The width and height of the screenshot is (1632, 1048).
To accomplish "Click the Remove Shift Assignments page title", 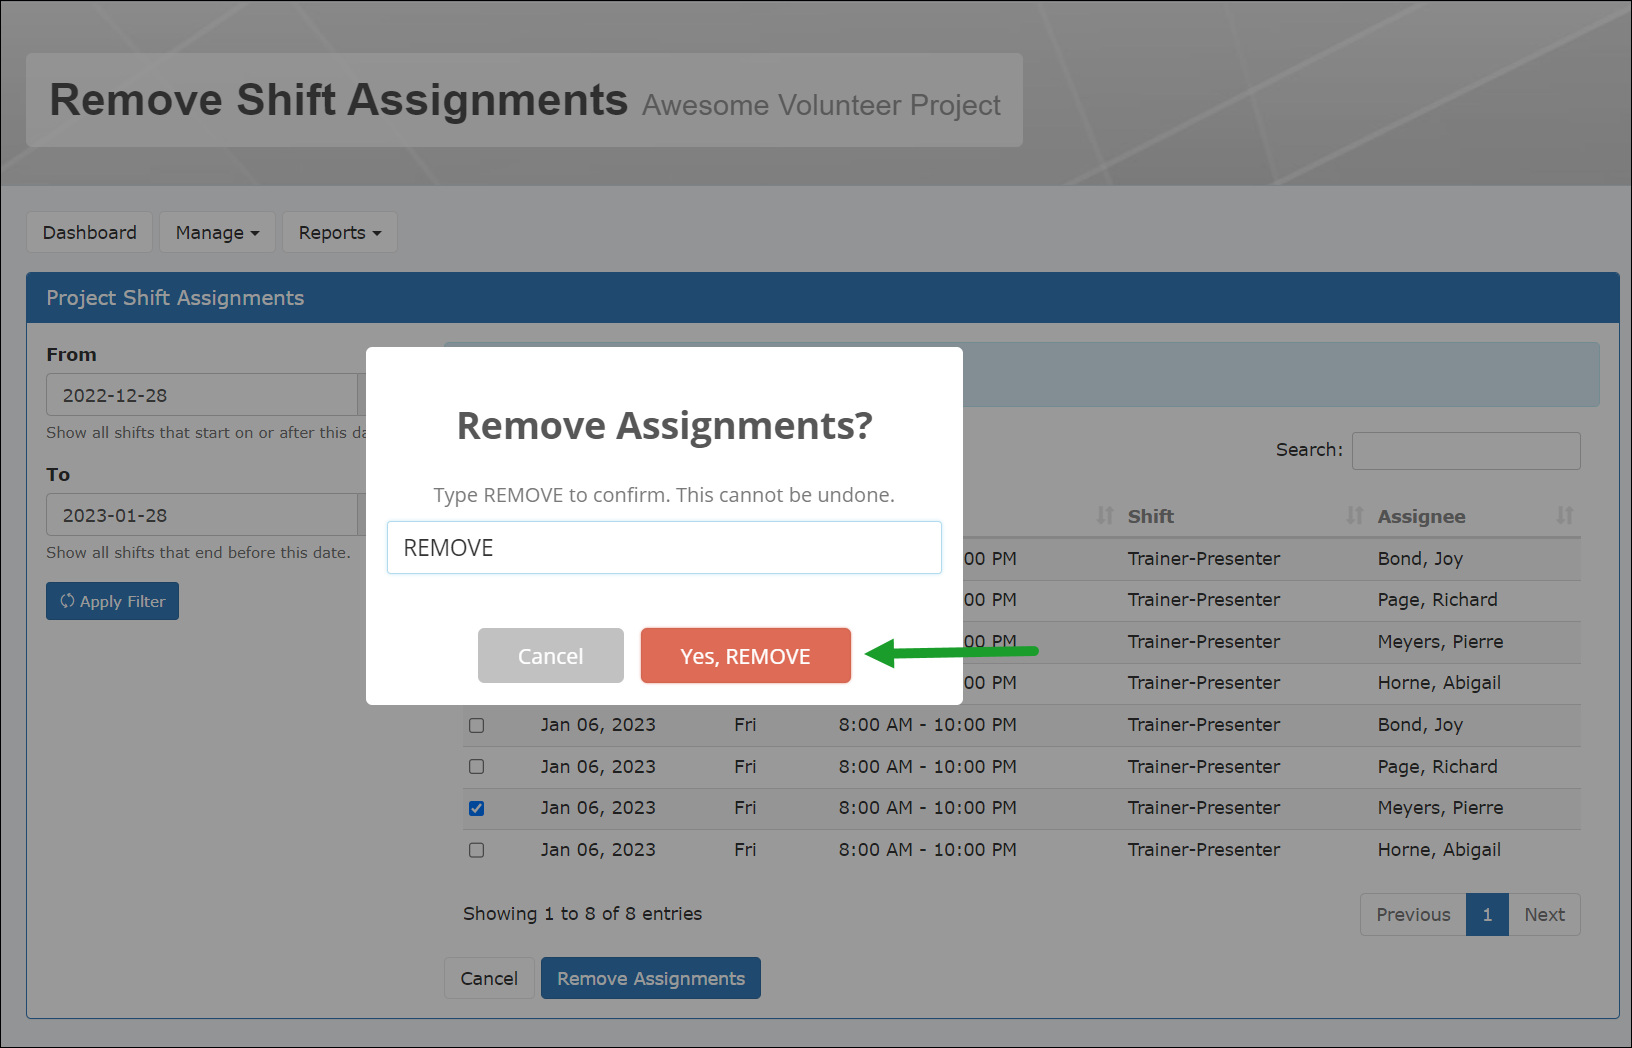I will [339, 100].
